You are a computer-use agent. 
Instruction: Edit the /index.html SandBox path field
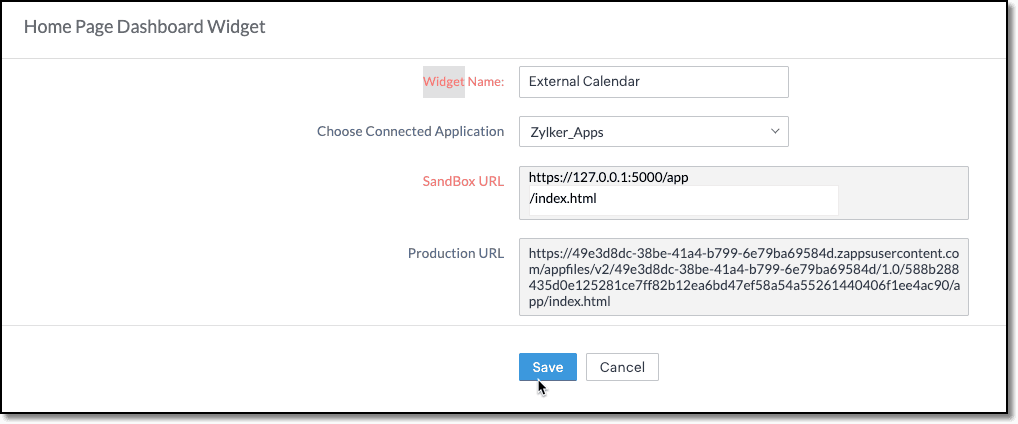click(680, 199)
